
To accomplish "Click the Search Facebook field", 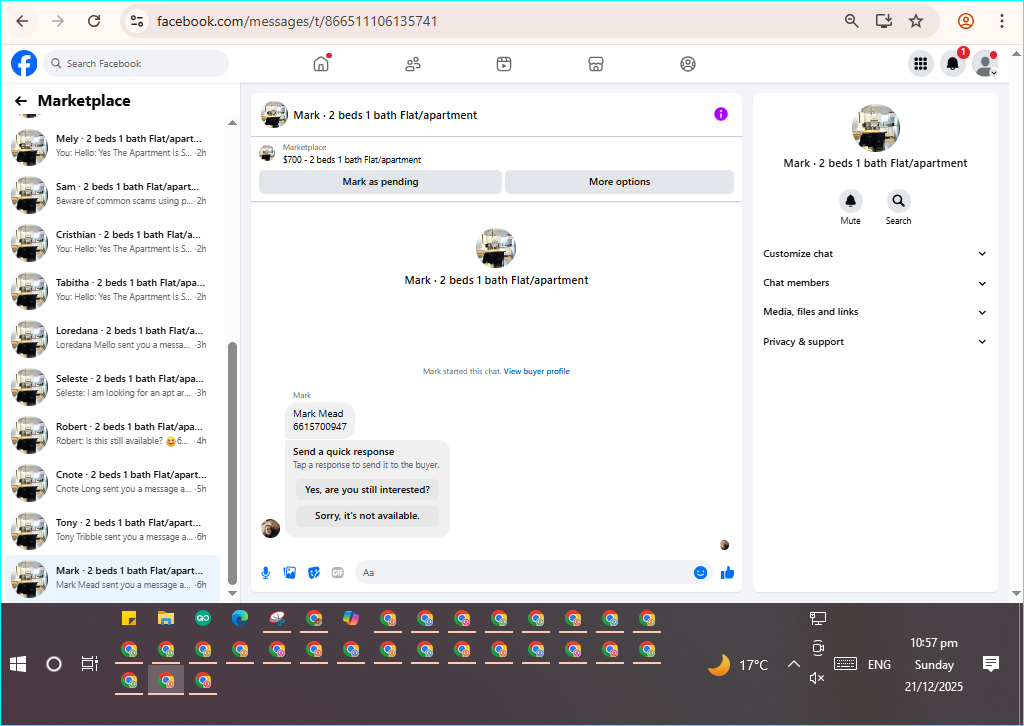I will click(x=136, y=63).
